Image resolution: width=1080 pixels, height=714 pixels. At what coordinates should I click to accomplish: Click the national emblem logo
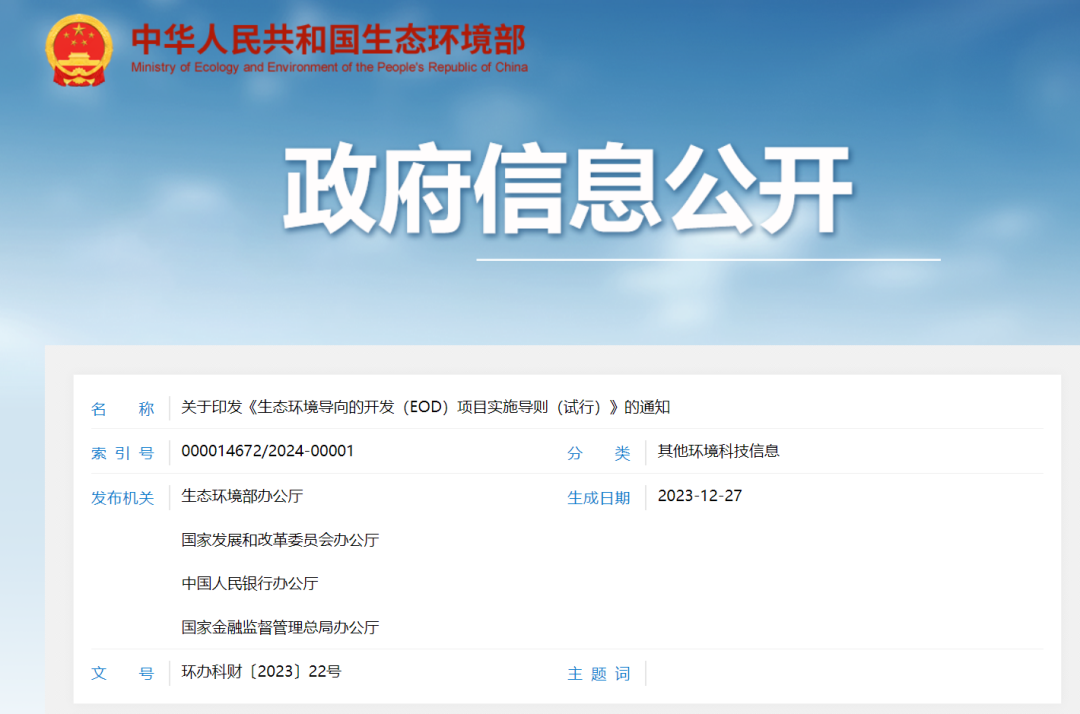[x=79, y=50]
